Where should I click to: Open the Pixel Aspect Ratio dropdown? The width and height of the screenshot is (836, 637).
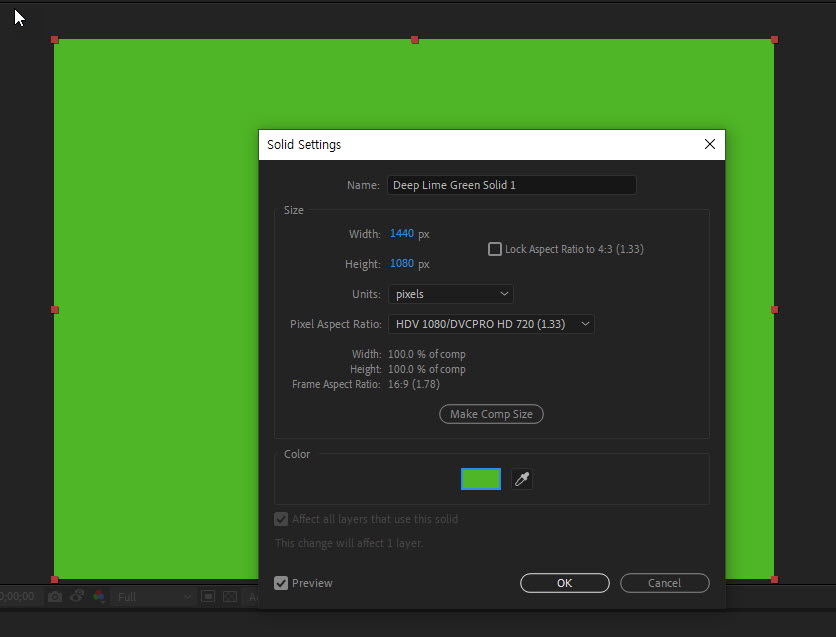(x=491, y=323)
